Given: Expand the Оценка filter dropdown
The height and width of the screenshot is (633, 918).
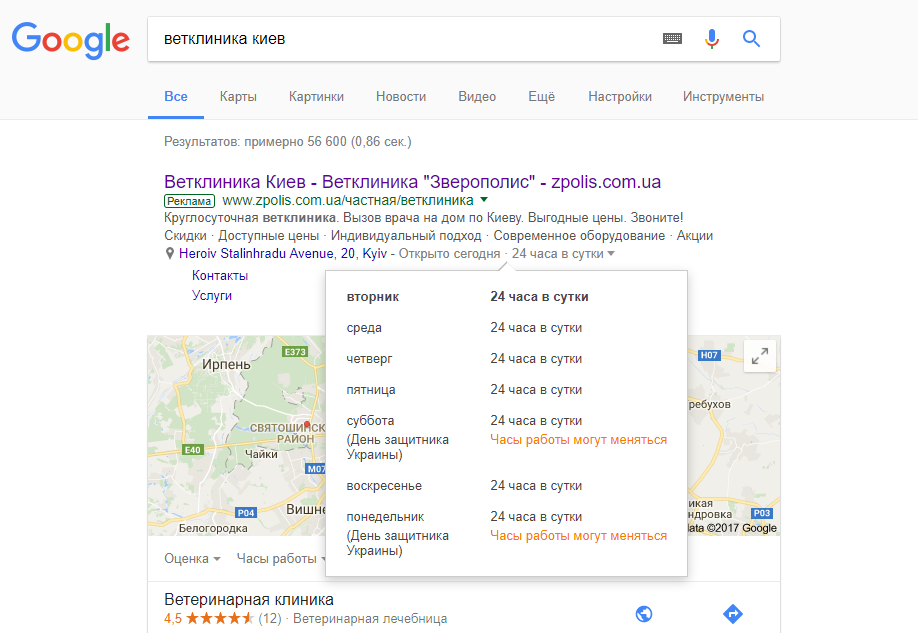Looking at the screenshot, I should (x=192, y=558).
